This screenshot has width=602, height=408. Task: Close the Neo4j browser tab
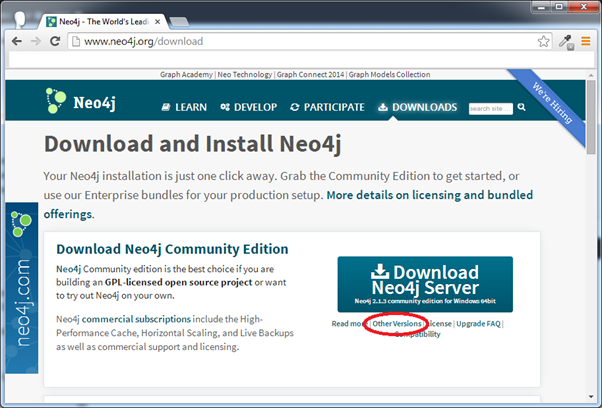click(157, 22)
